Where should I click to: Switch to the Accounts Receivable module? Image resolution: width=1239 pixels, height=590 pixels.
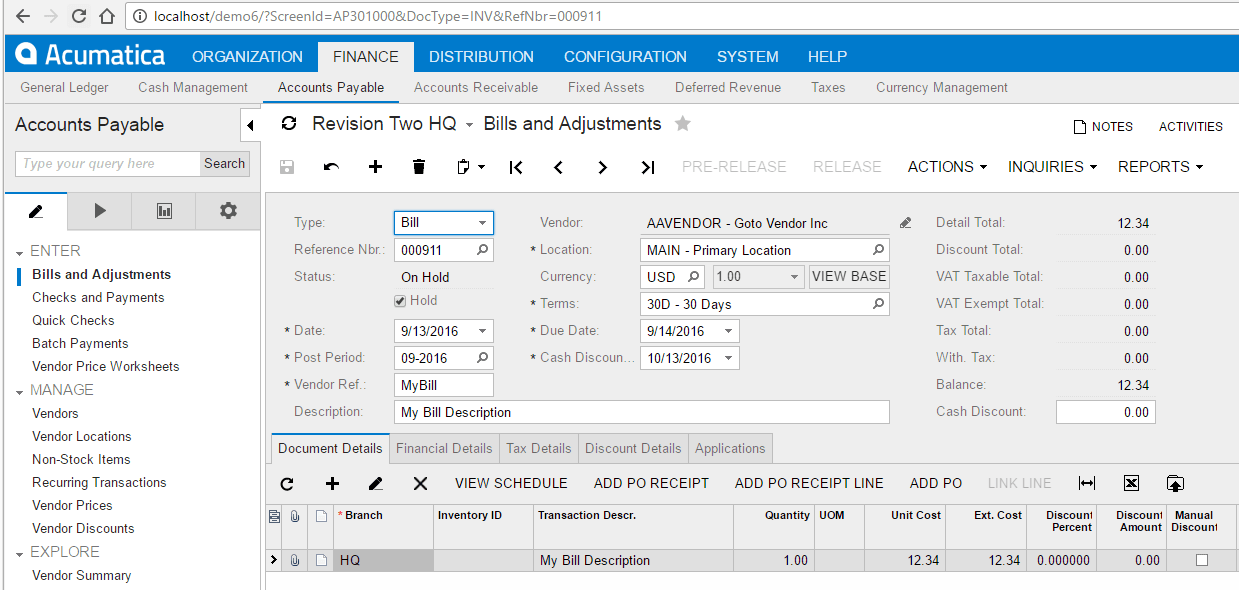[476, 87]
